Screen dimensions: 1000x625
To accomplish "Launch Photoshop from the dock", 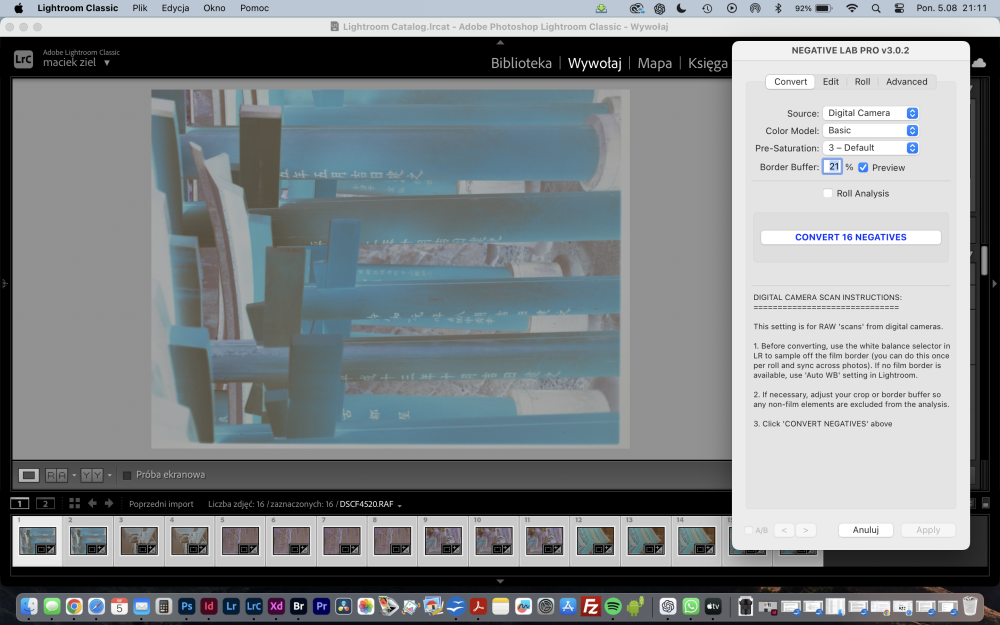I will pos(186,606).
